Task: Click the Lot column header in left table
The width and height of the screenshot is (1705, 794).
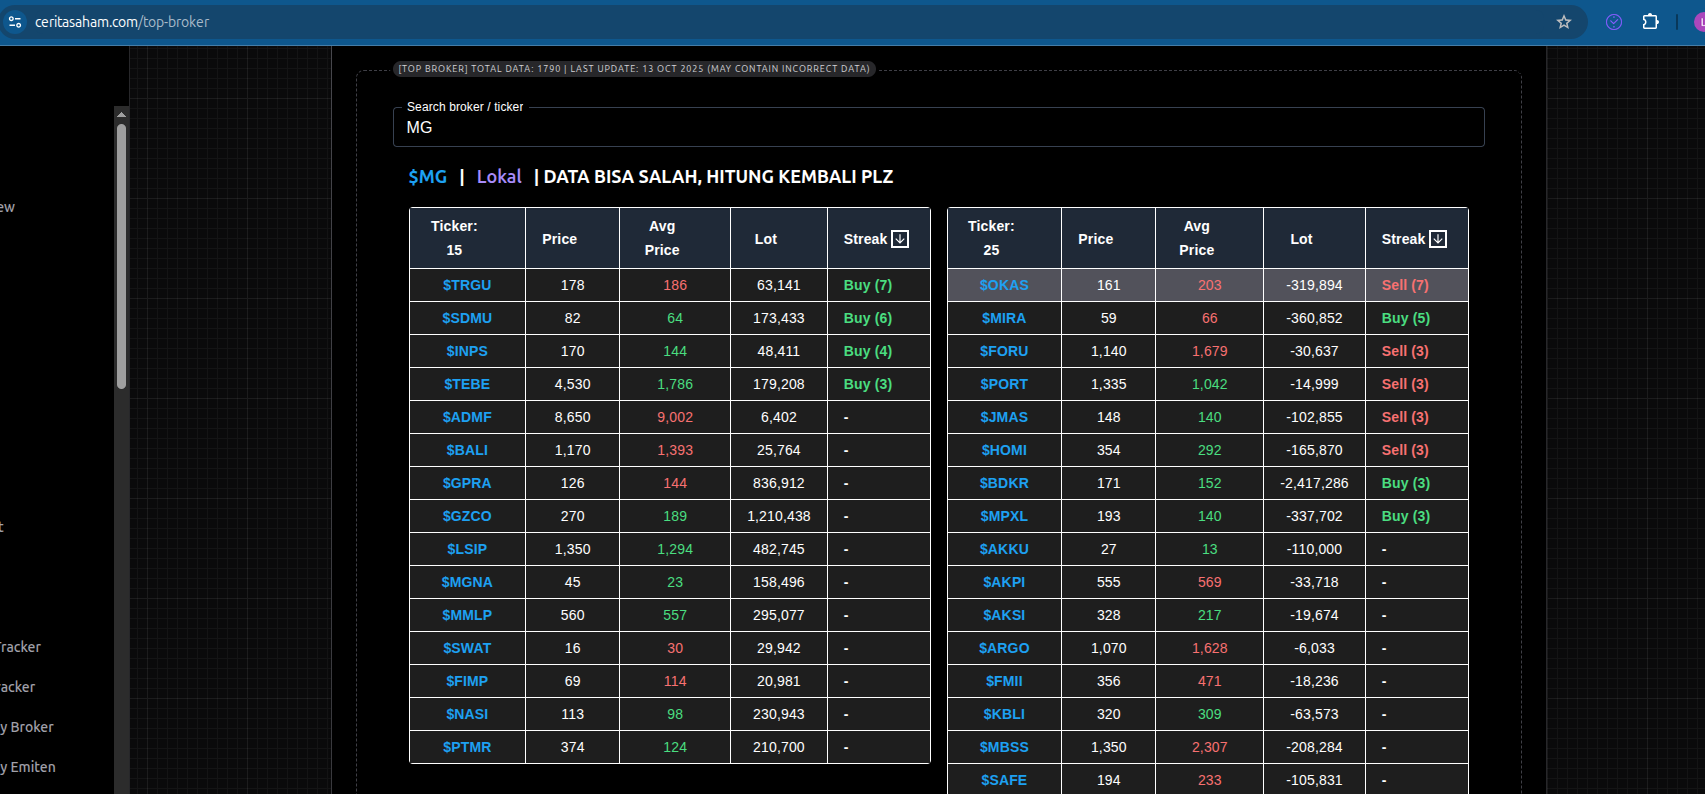Action: click(765, 239)
